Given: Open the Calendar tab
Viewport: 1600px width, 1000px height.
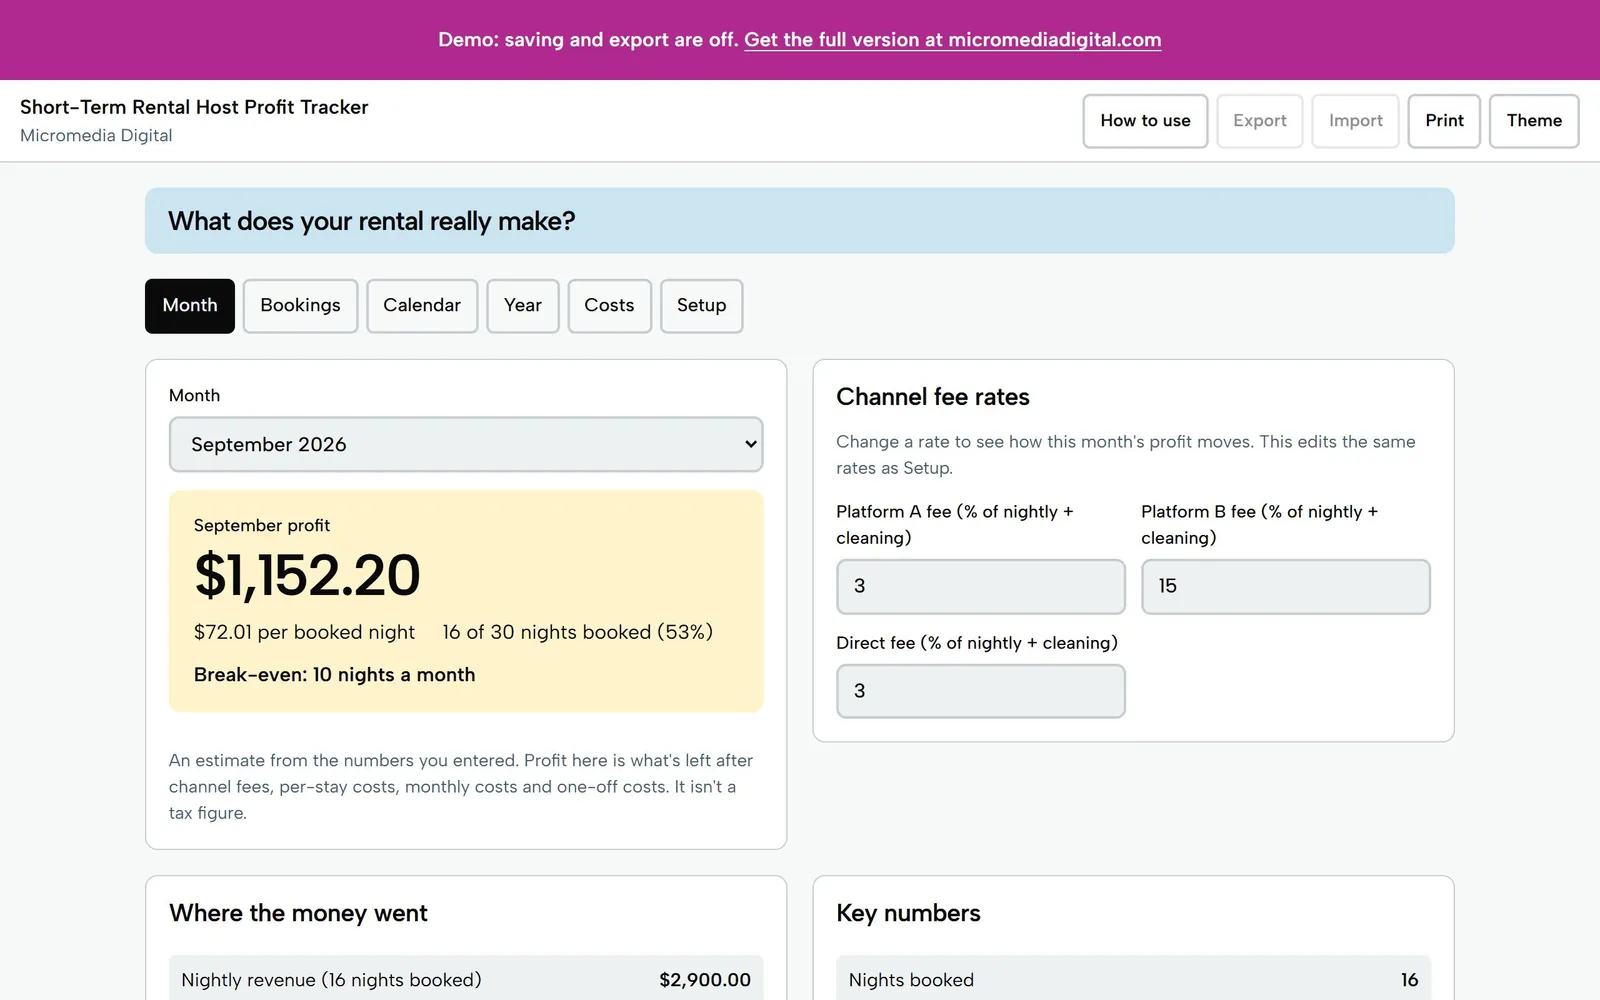Looking at the screenshot, I should 422,306.
